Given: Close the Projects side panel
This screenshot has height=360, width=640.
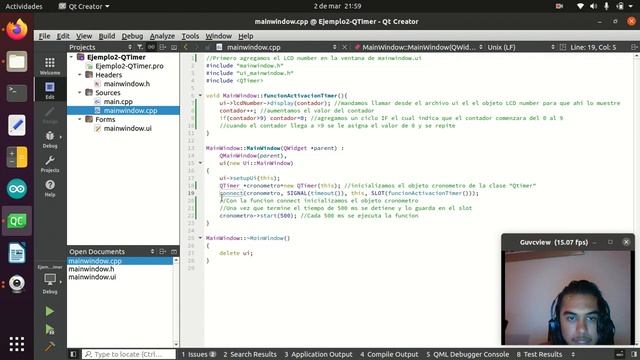Looking at the screenshot, I should 174,47.
